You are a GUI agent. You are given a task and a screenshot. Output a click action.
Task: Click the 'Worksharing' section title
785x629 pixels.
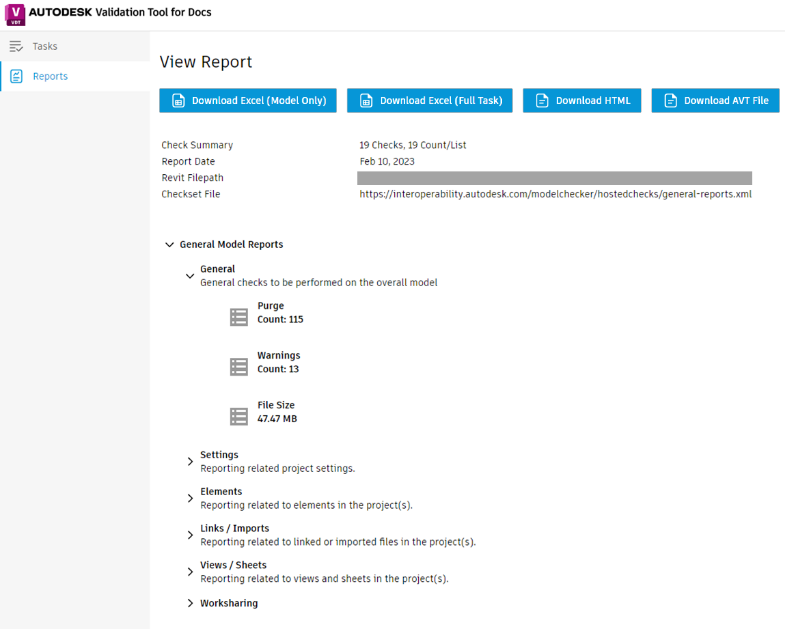[x=229, y=603]
